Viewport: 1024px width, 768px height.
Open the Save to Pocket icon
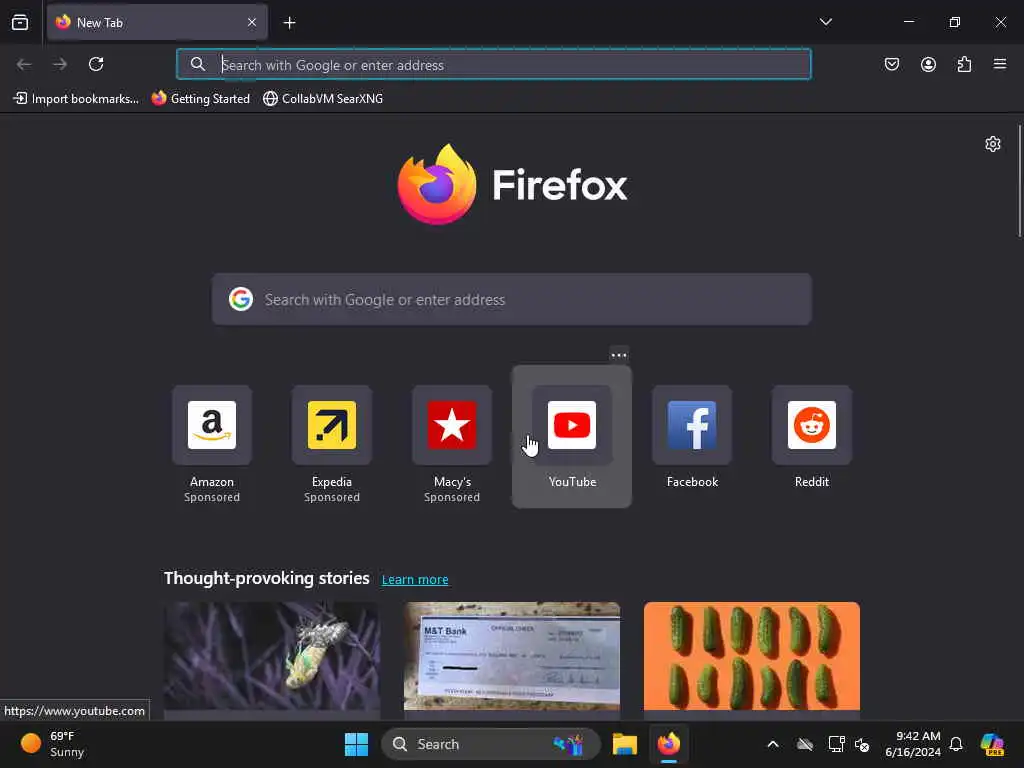pyautogui.click(x=891, y=64)
